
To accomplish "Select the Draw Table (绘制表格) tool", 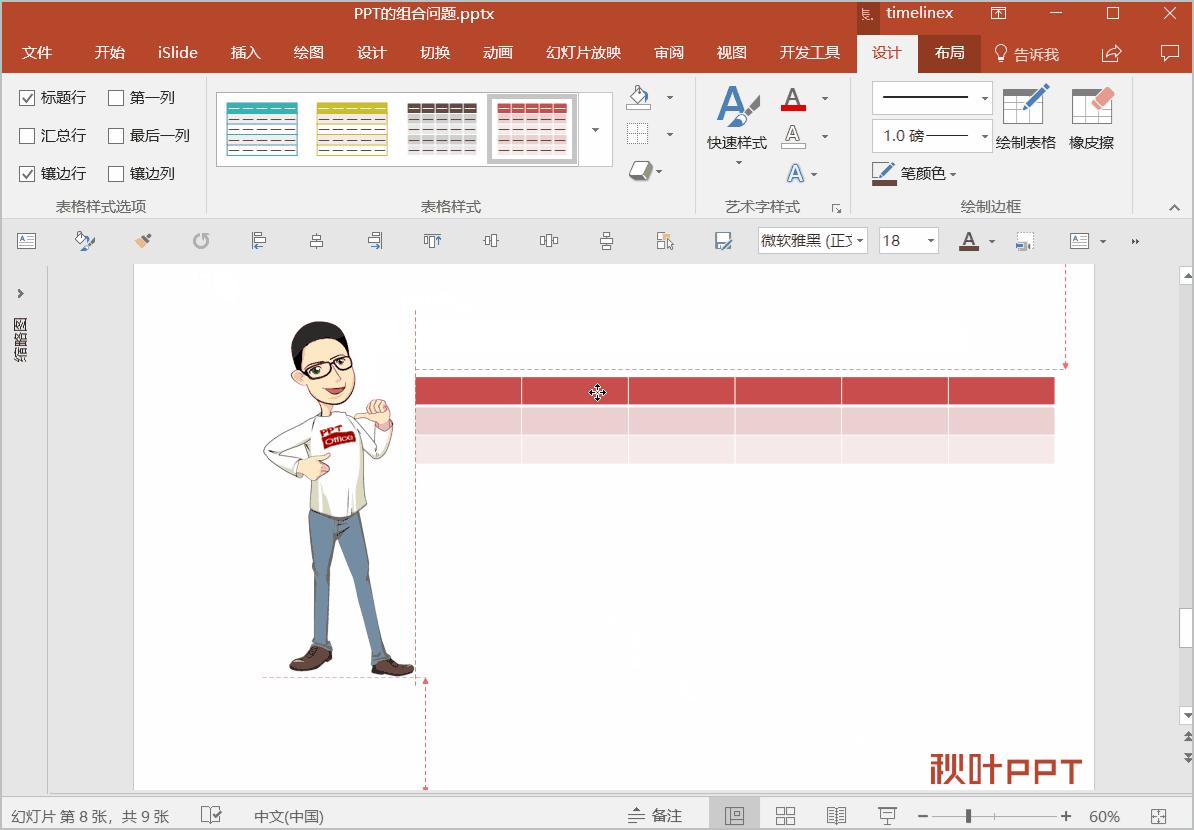I will [1025, 117].
